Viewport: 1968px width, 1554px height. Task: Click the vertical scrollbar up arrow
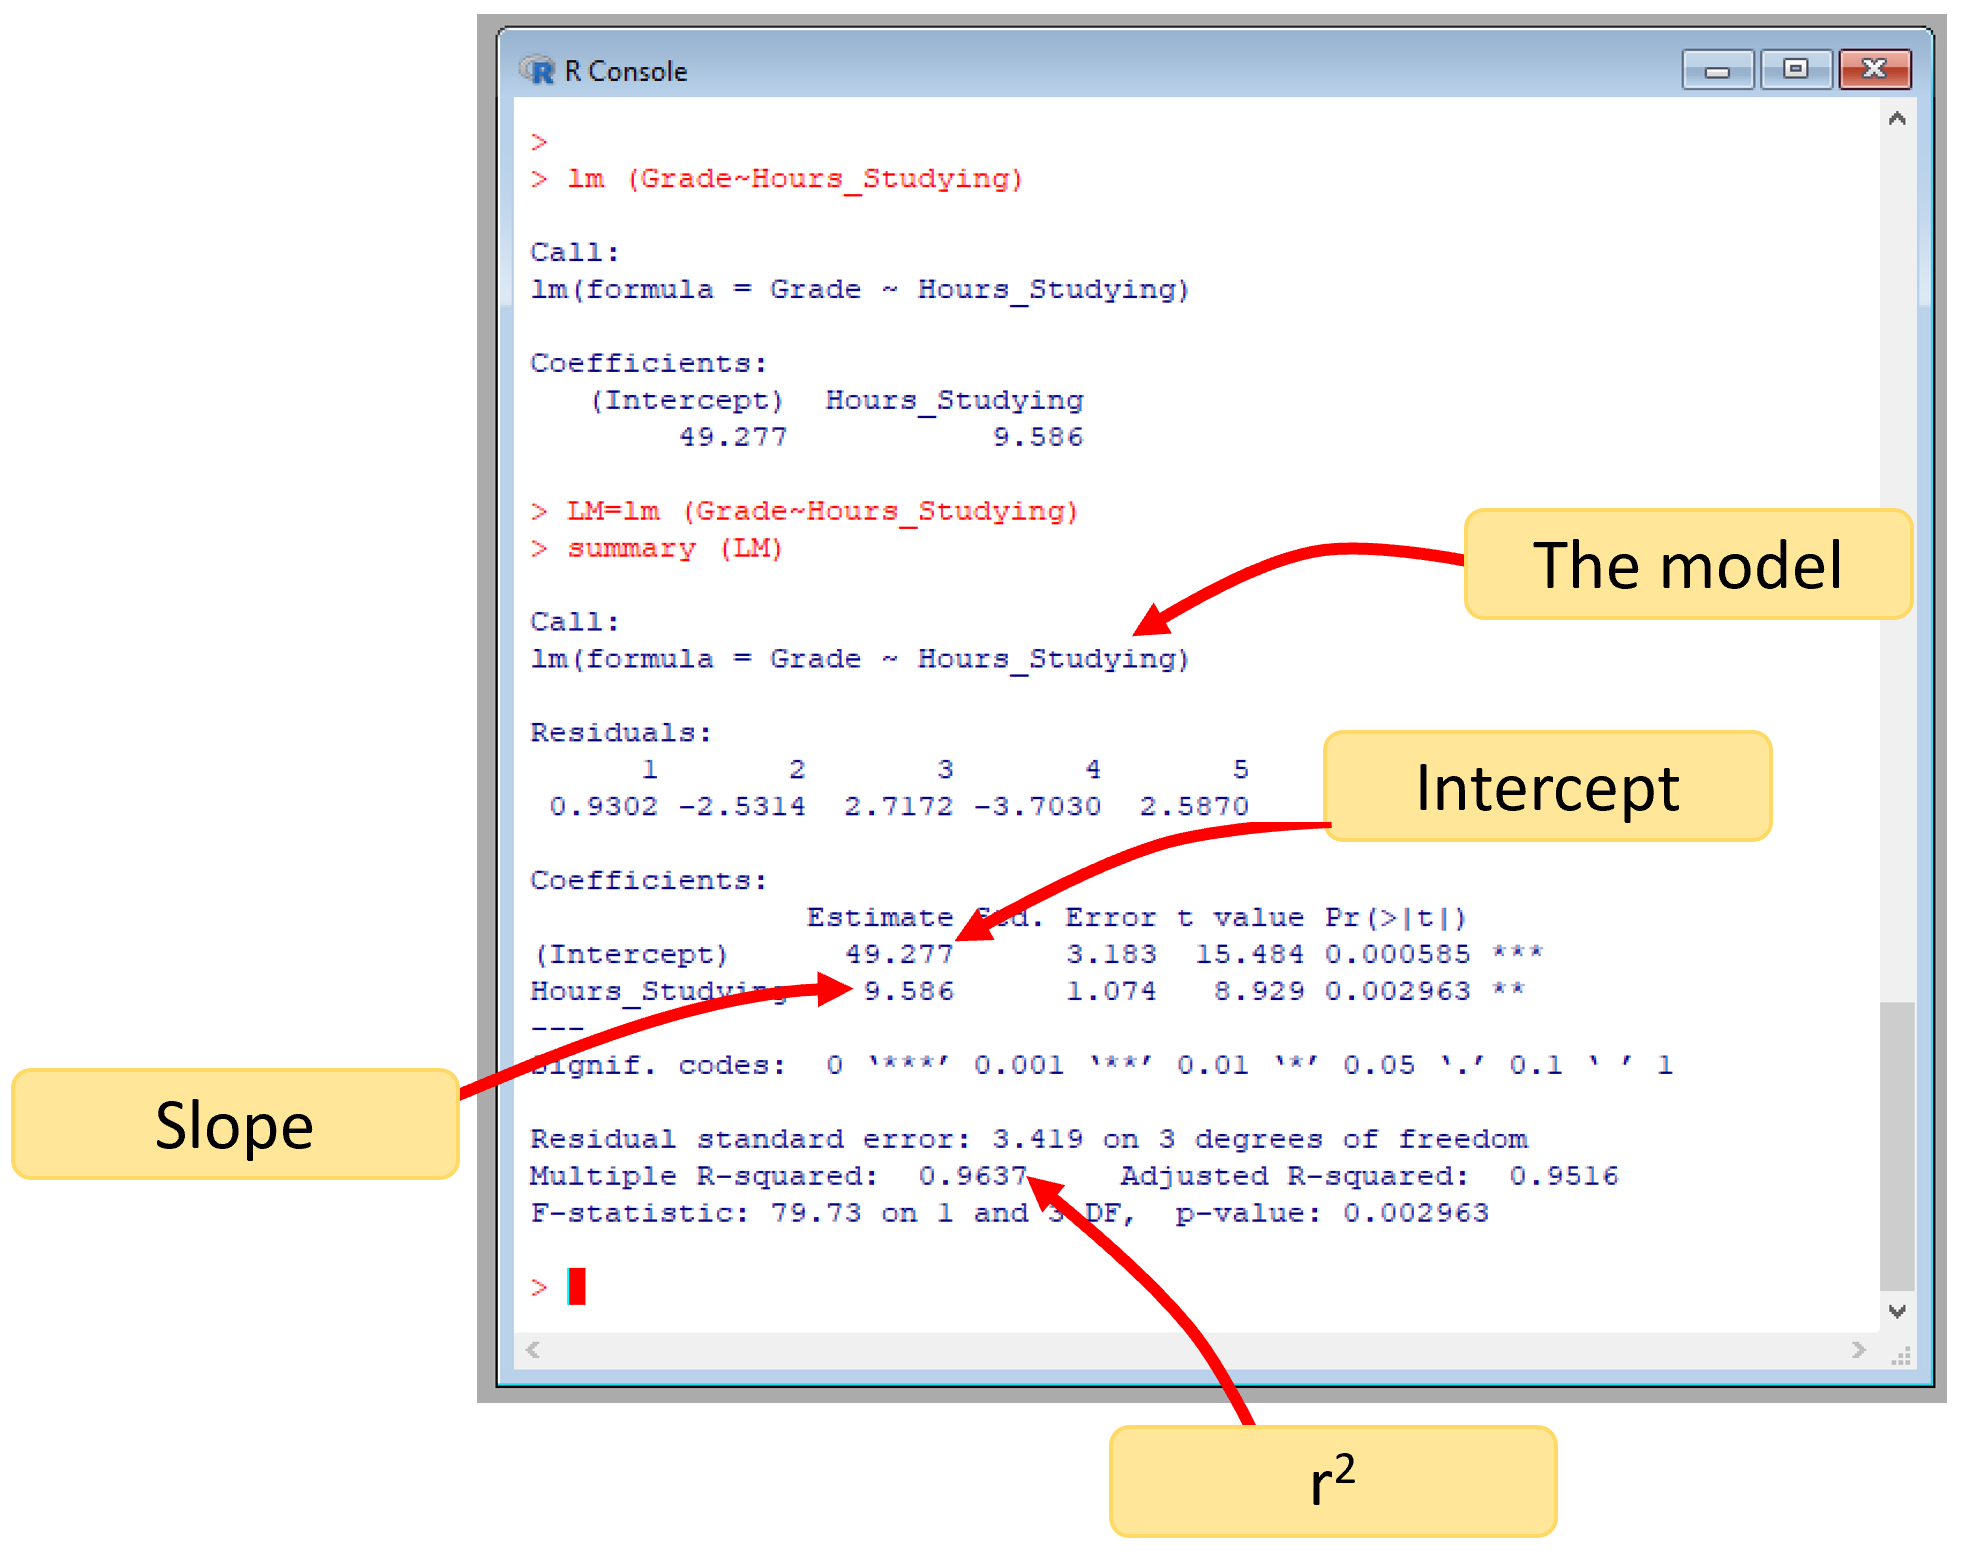point(1897,118)
